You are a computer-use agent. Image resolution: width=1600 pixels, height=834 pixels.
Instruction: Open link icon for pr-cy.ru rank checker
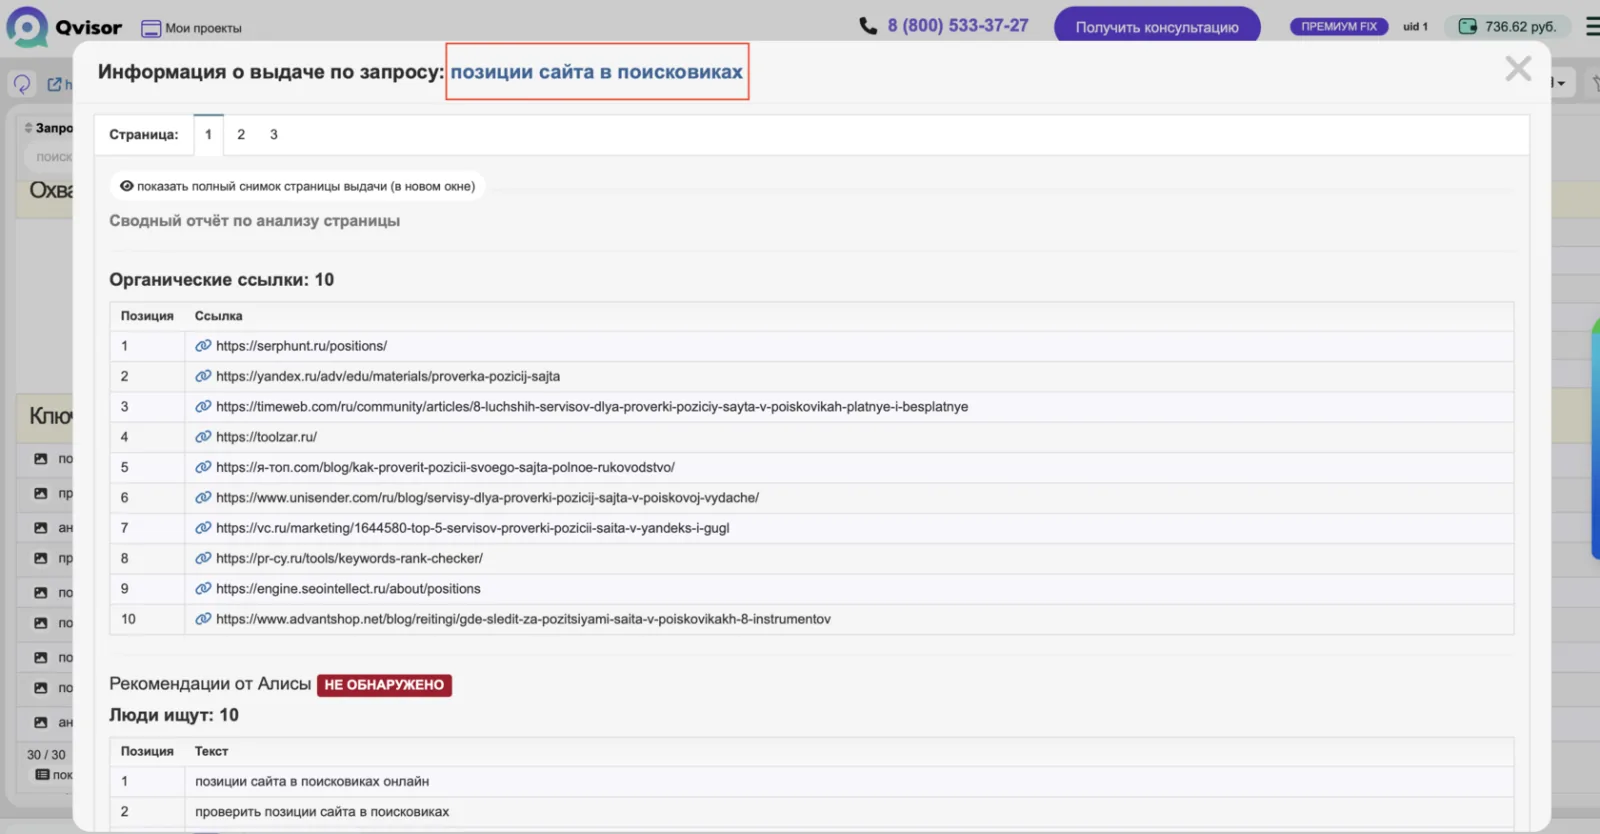click(203, 558)
